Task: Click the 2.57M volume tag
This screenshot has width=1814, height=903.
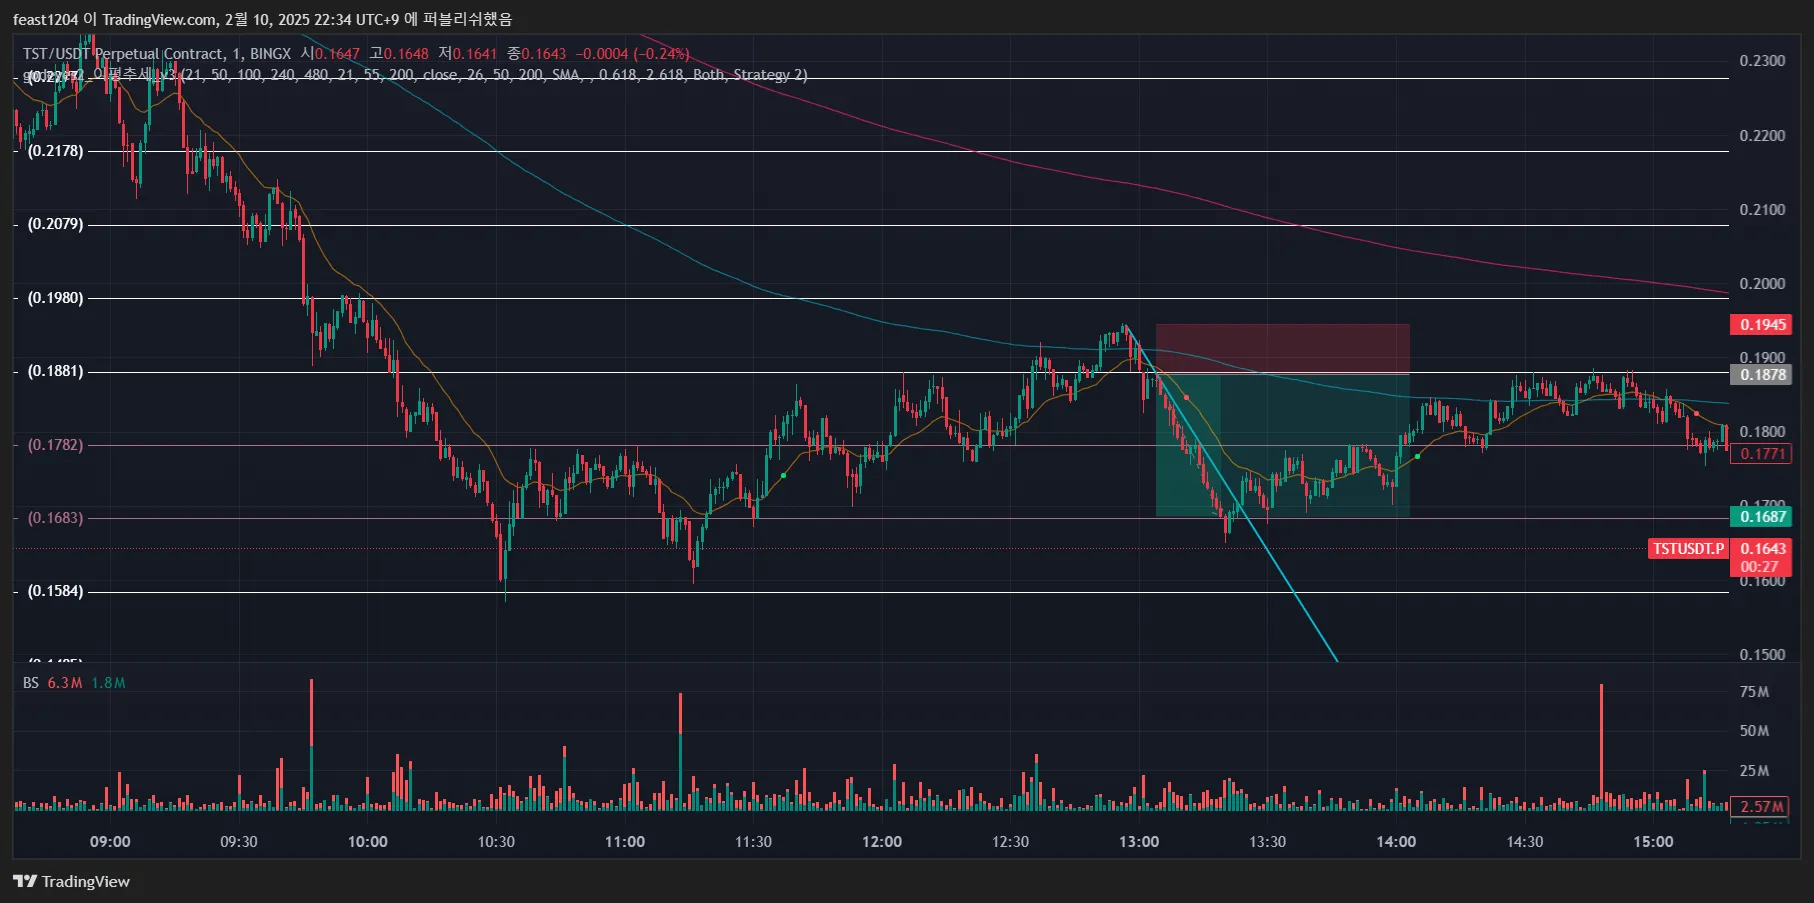Action: pyautogui.click(x=1761, y=807)
